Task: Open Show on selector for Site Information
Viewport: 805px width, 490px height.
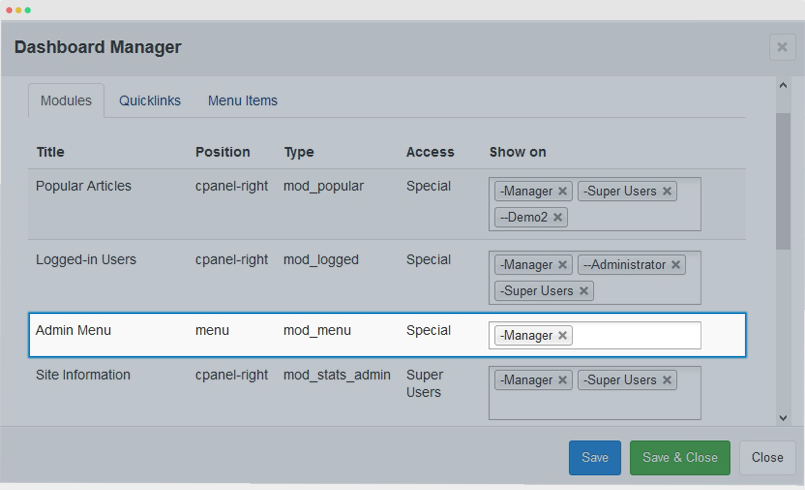Action: point(595,406)
